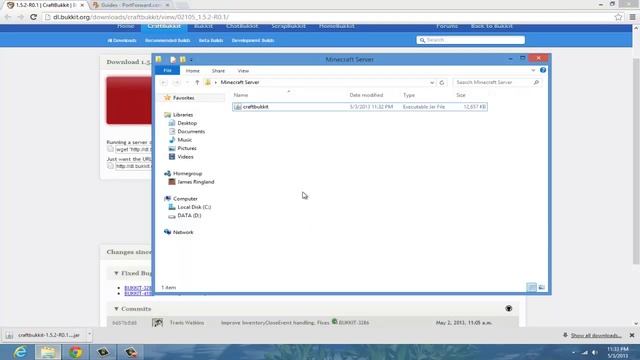Open Internet Explorer from the taskbar

(20, 352)
